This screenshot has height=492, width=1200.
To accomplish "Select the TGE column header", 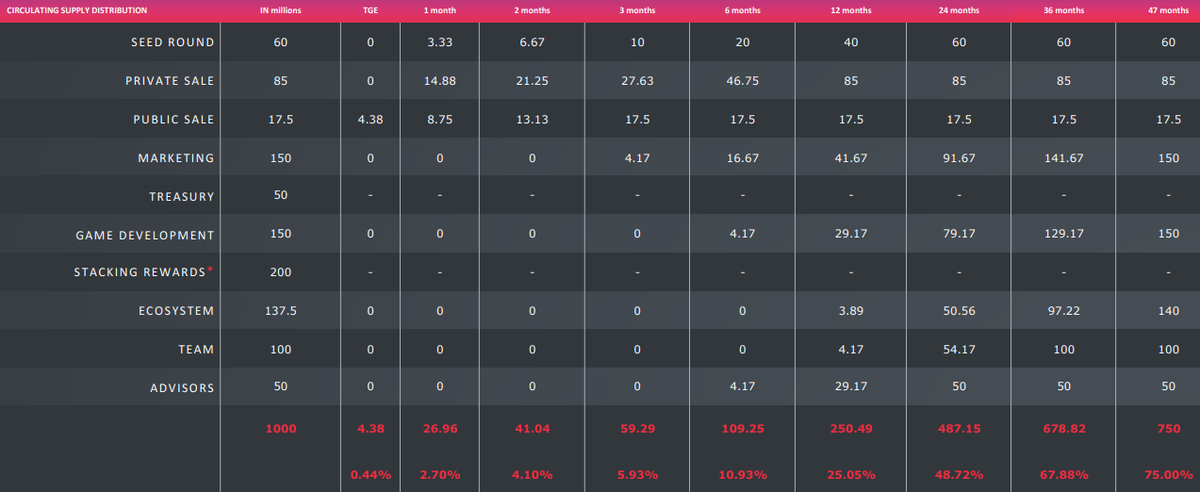I will [x=370, y=10].
